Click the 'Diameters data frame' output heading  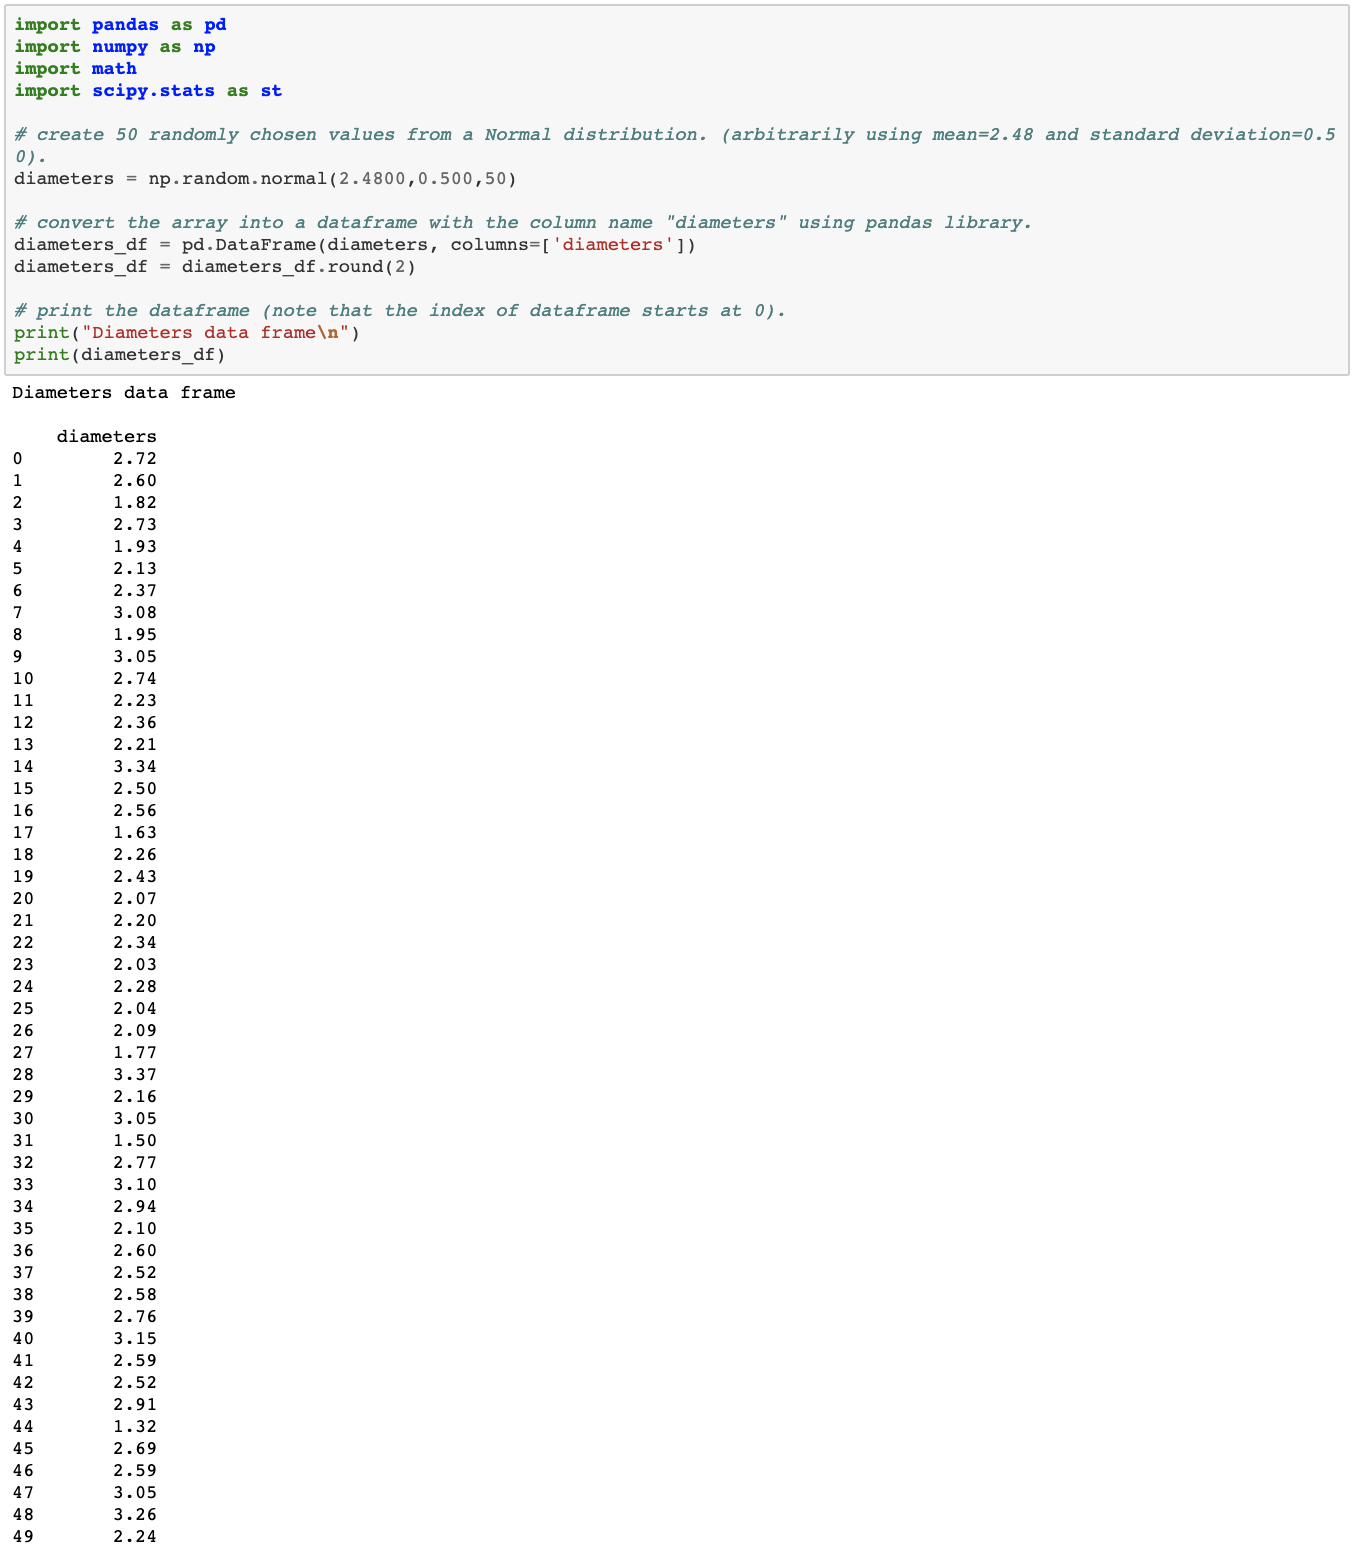click(x=124, y=393)
